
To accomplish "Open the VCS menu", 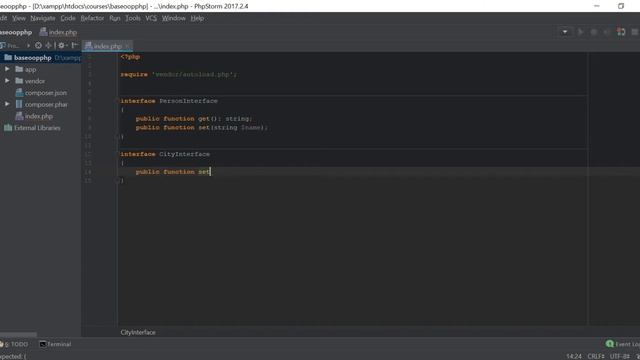I will tap(151, 18).
